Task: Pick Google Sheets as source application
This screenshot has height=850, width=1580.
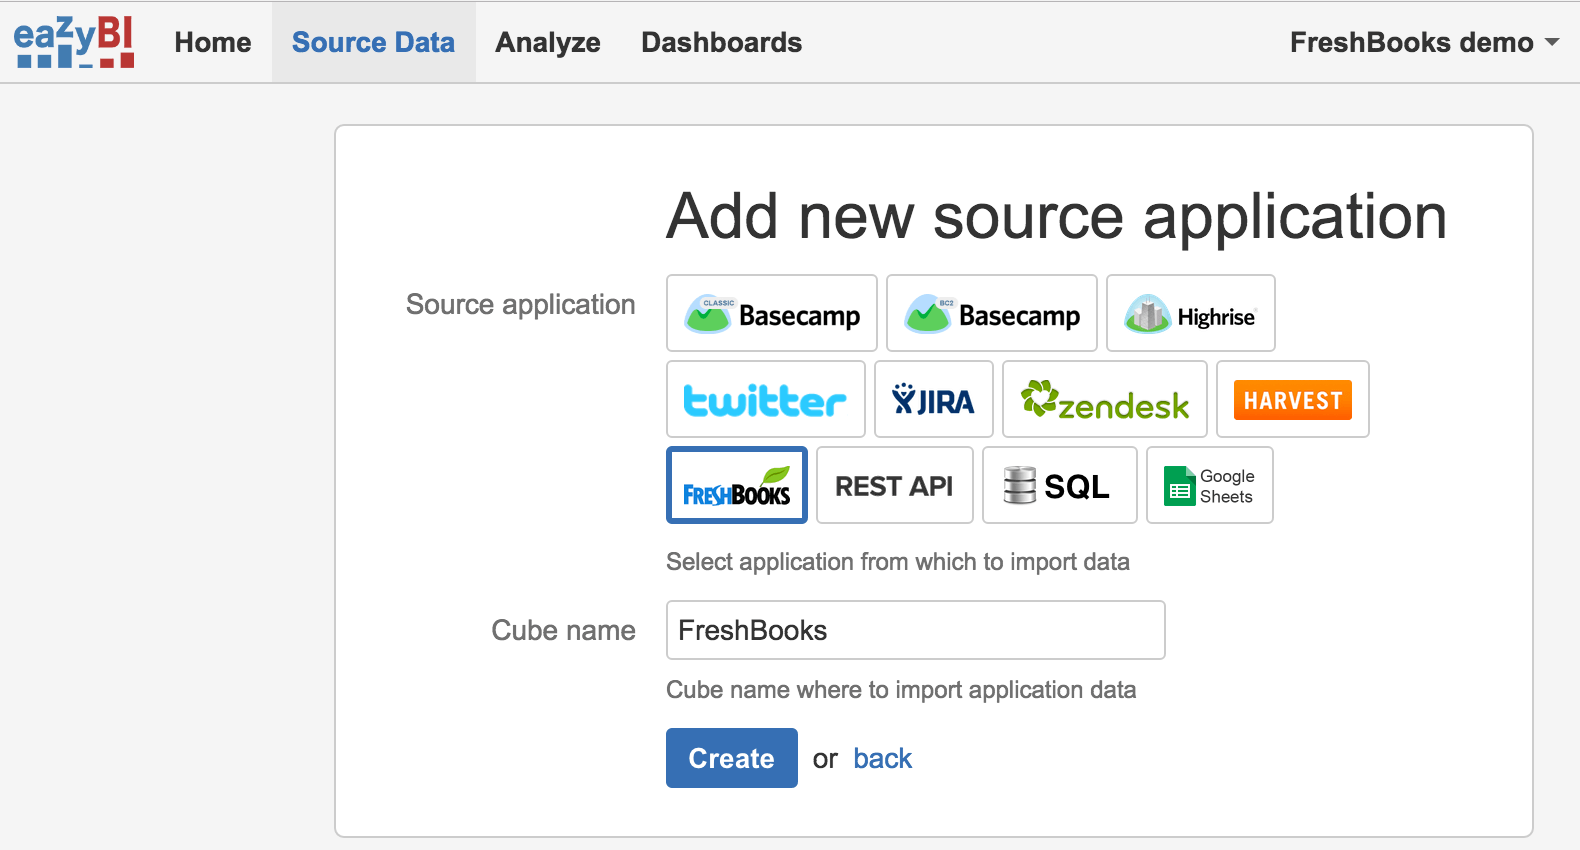Action: coord(1209,486)
